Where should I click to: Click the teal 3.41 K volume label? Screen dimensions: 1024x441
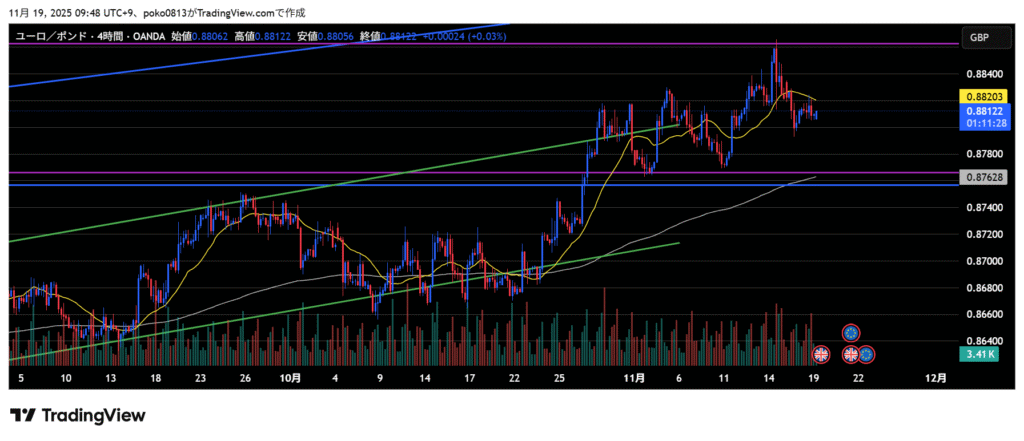980,354
